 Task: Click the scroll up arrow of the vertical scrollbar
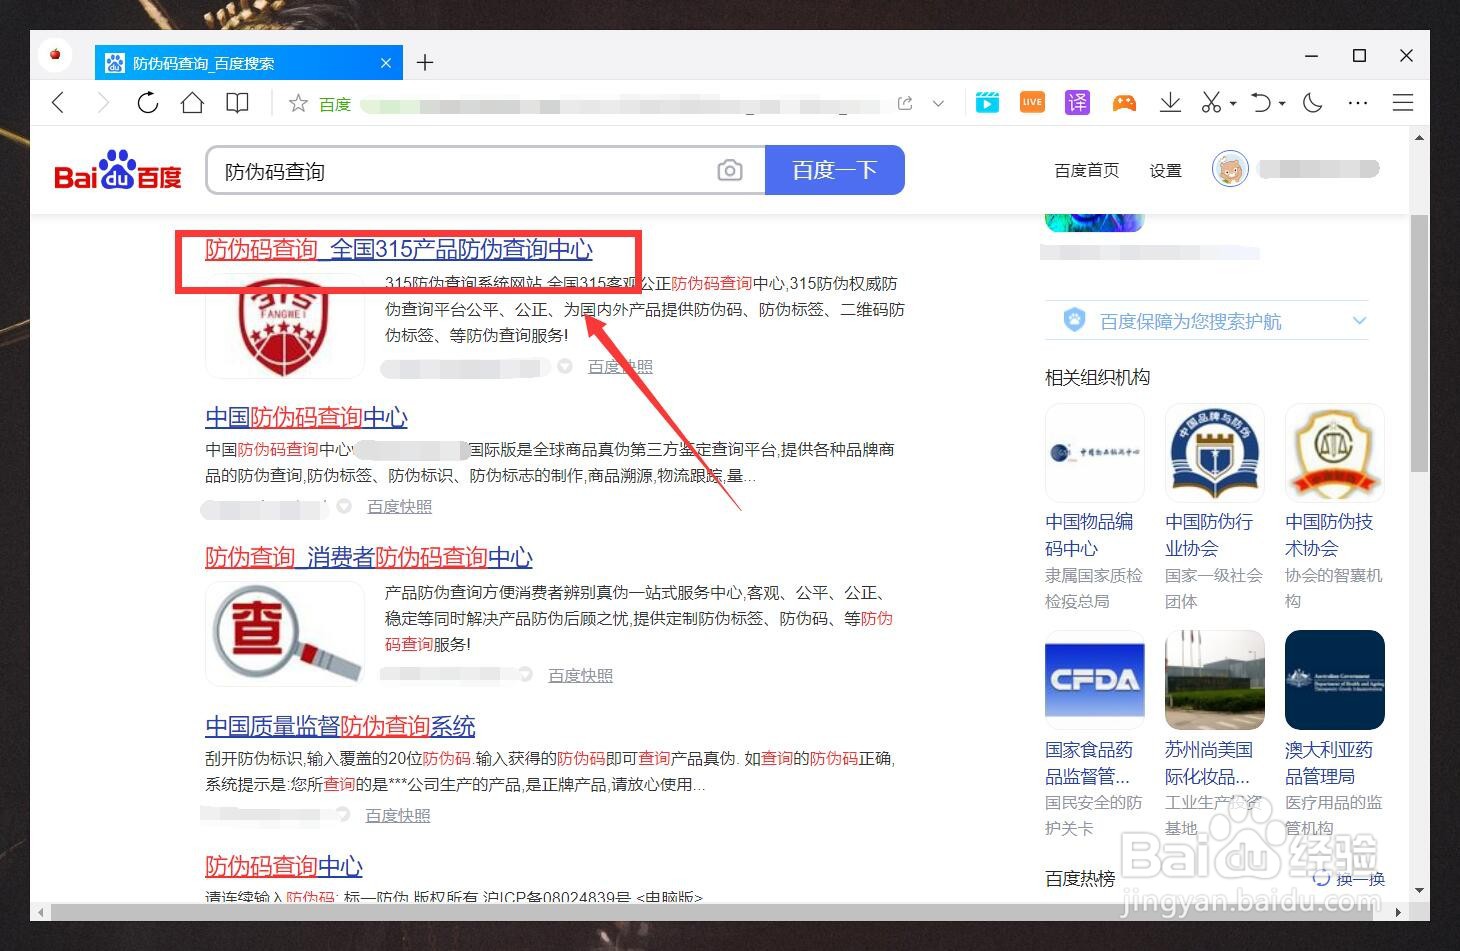click(1419, 137)
